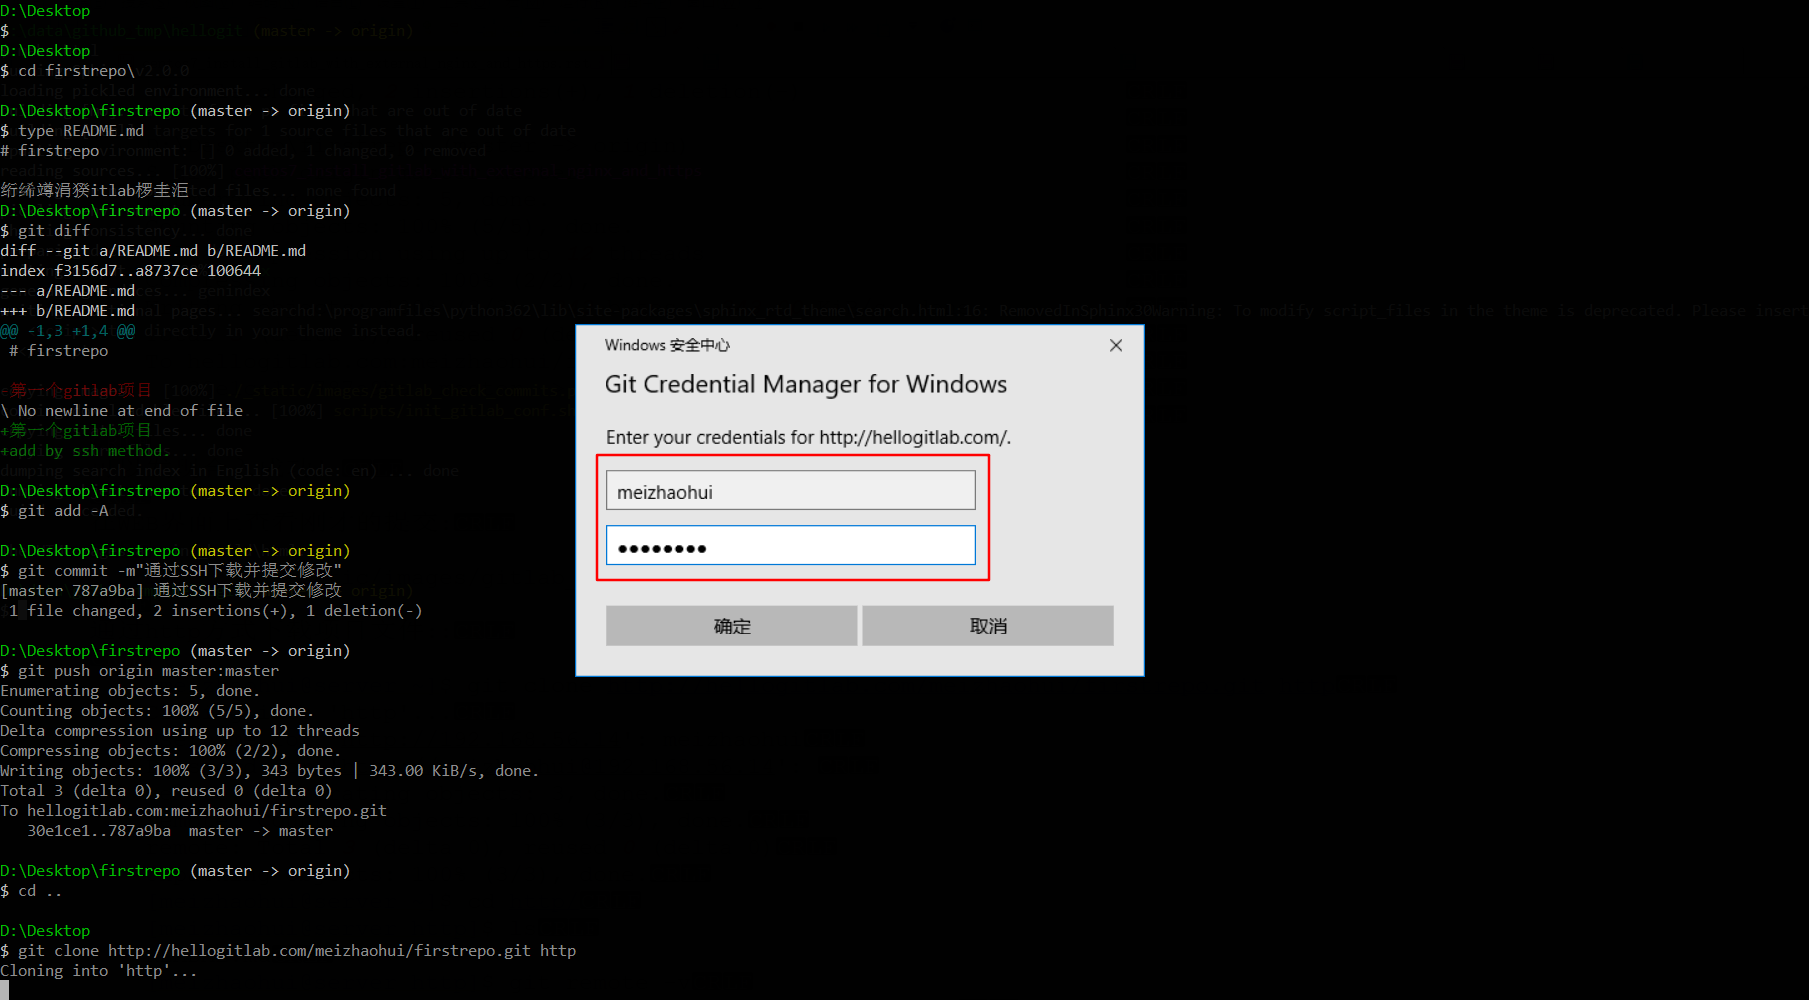1809x1000 pixels.
Task: Click 'Enumerating objects: 5, done.' line
Action: click(x=130, y=691)
